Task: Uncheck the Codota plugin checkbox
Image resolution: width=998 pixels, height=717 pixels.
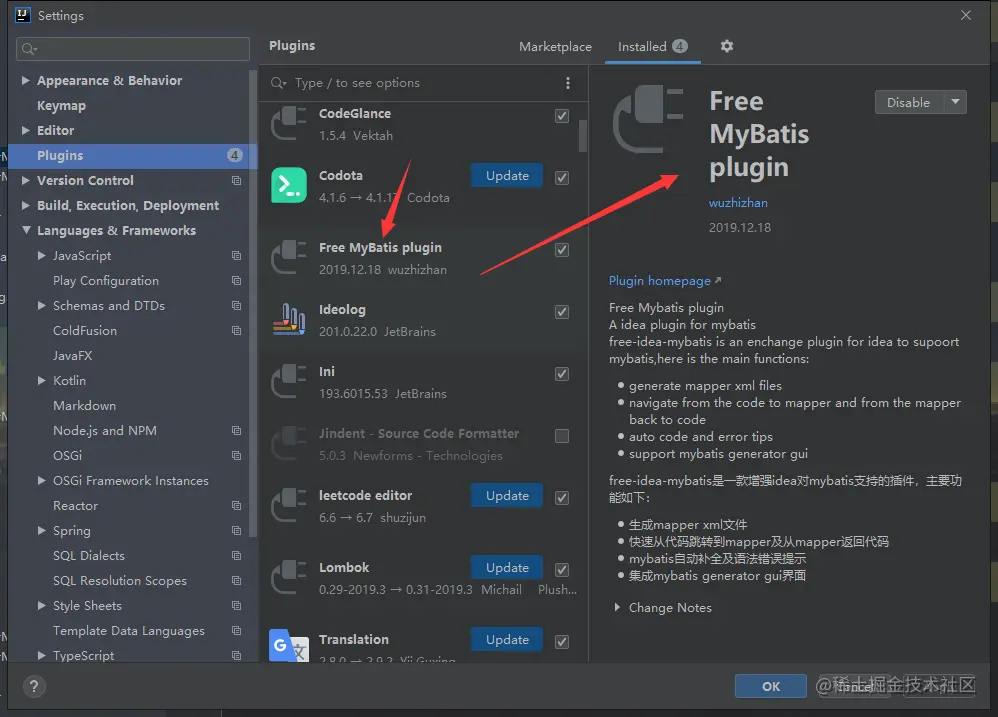Action: pyautogui.click(x=561, y=178)
